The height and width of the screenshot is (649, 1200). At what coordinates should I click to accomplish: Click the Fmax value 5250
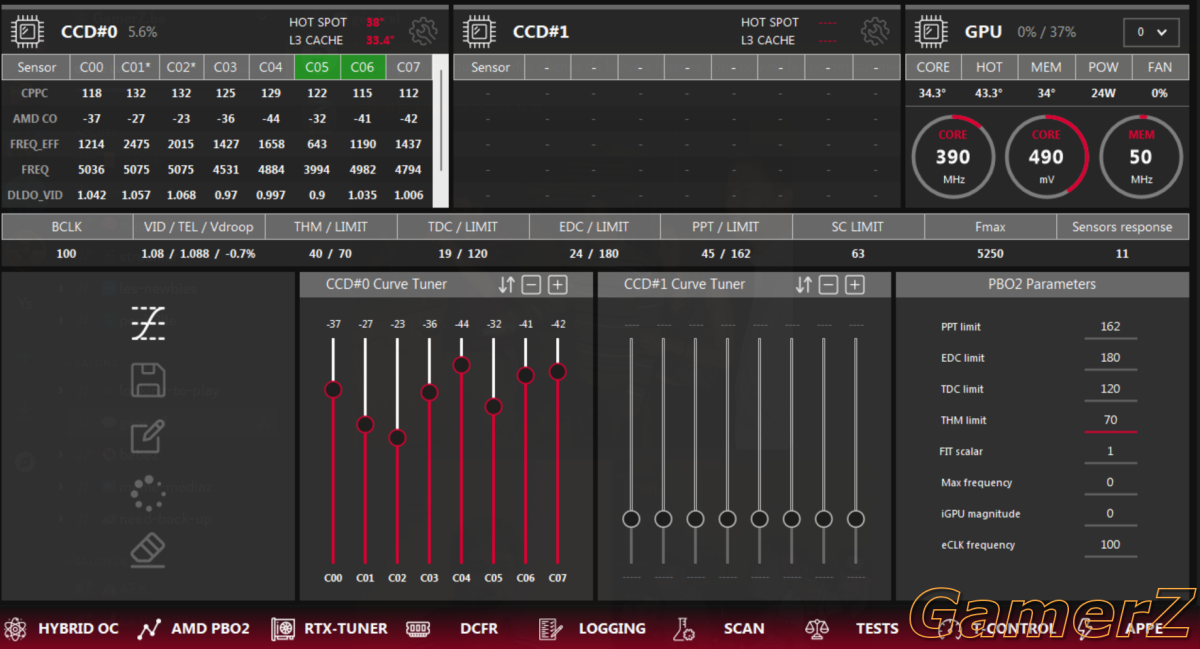click(x=990, y=254)
